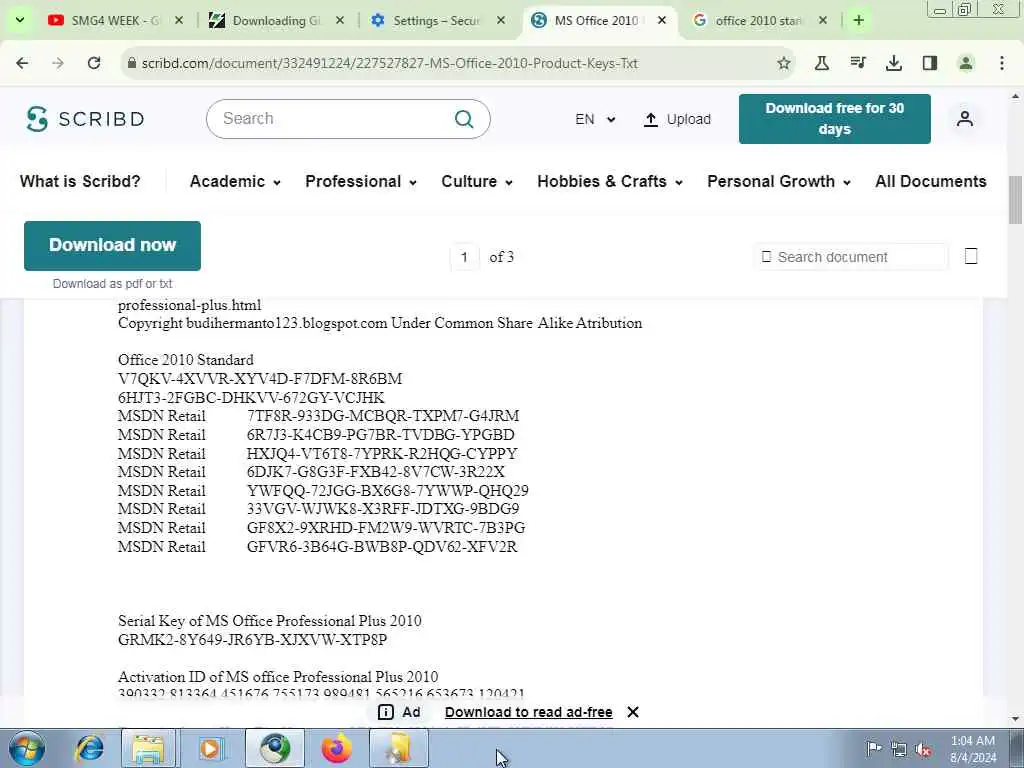The height and width of the screenshot is (768, 1024).
Task: Open the clock showing 1:04 AM
Action: [973, 749]
